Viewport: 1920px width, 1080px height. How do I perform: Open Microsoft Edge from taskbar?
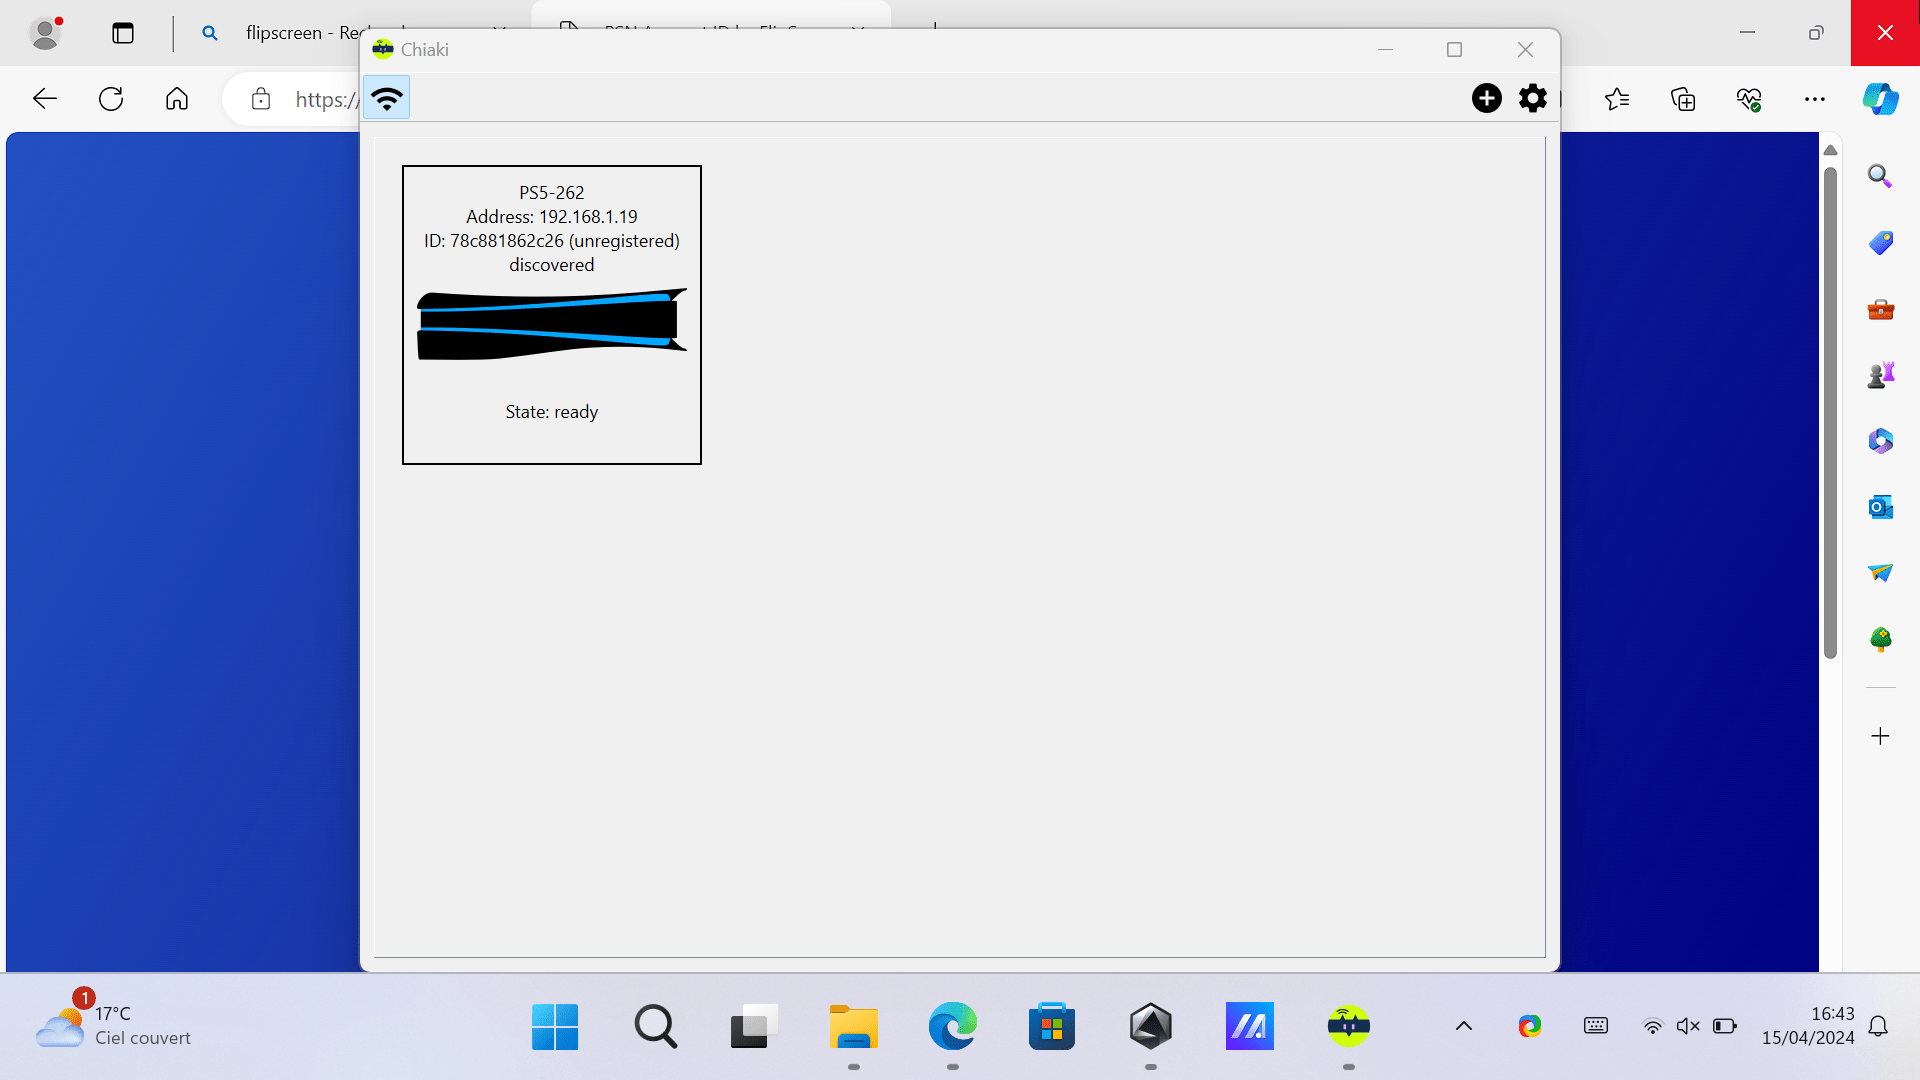click(952, 1026)
